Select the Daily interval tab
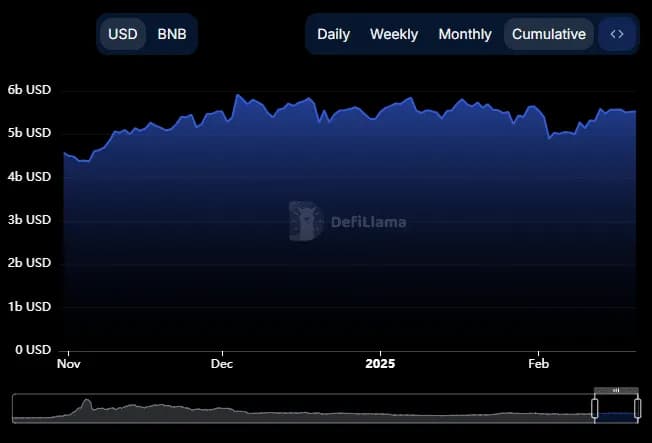 click(x=333, y=34)
